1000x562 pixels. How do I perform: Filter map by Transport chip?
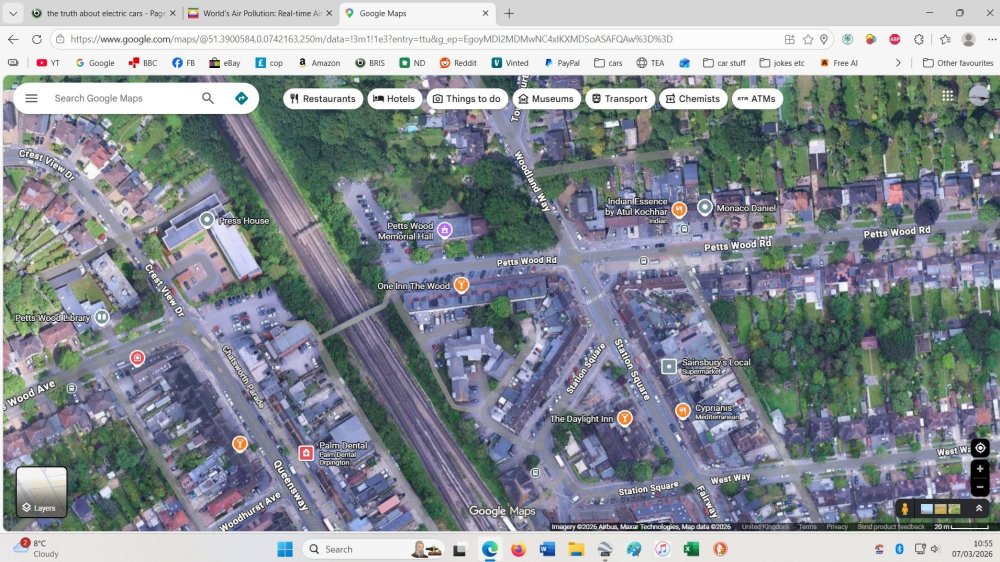(619, 99)
